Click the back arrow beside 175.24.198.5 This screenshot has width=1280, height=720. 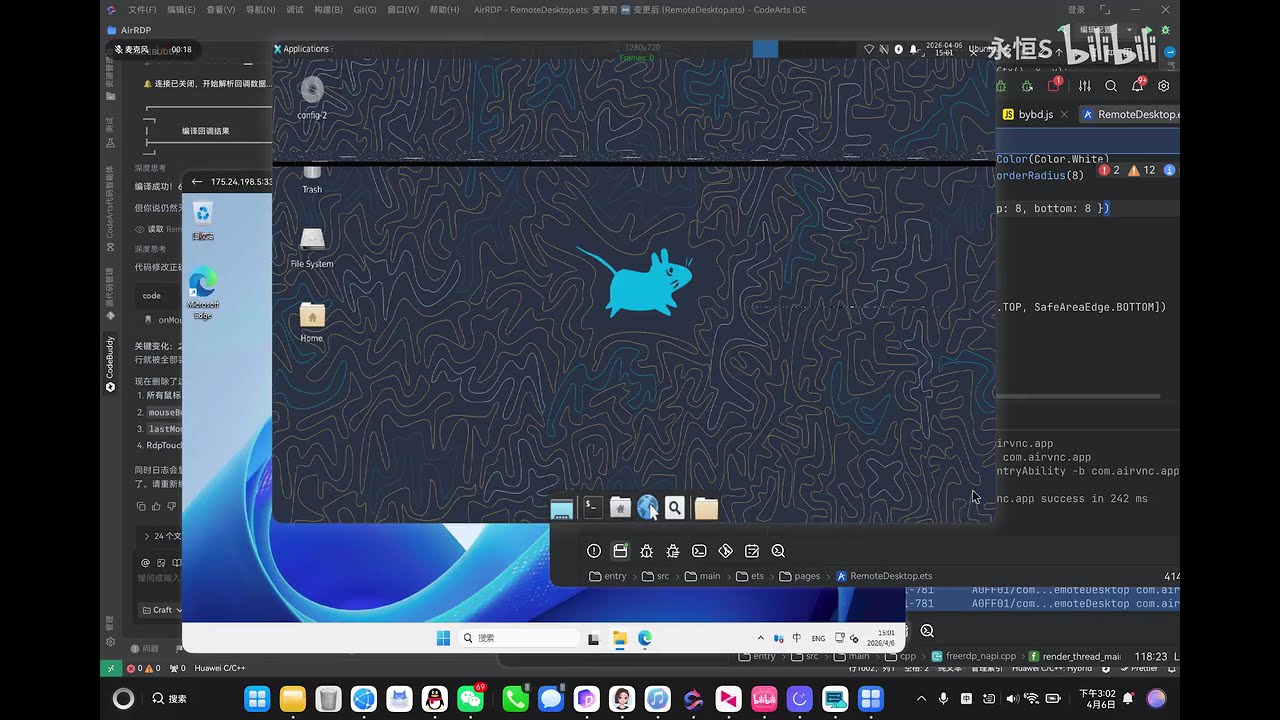pyautogui.click(x=197, y=182)
